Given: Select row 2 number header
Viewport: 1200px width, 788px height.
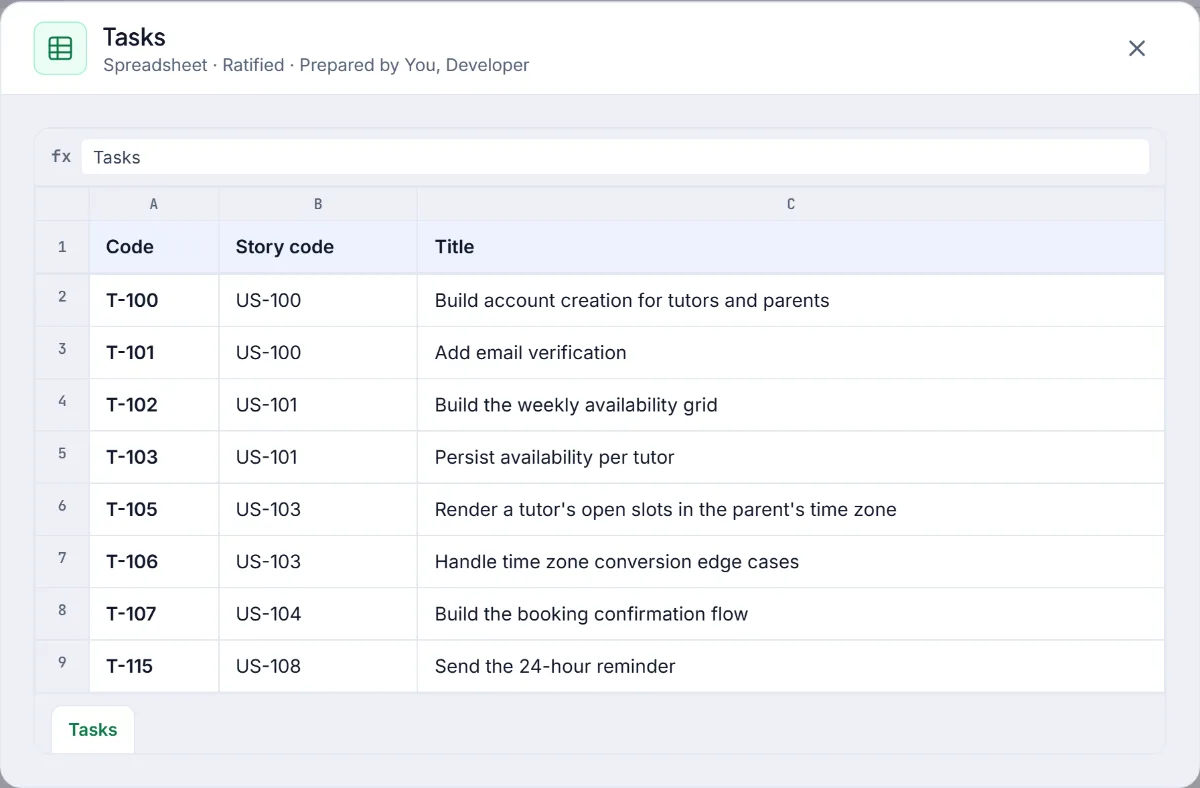Looking at the screenshot, I should point(62,300).
